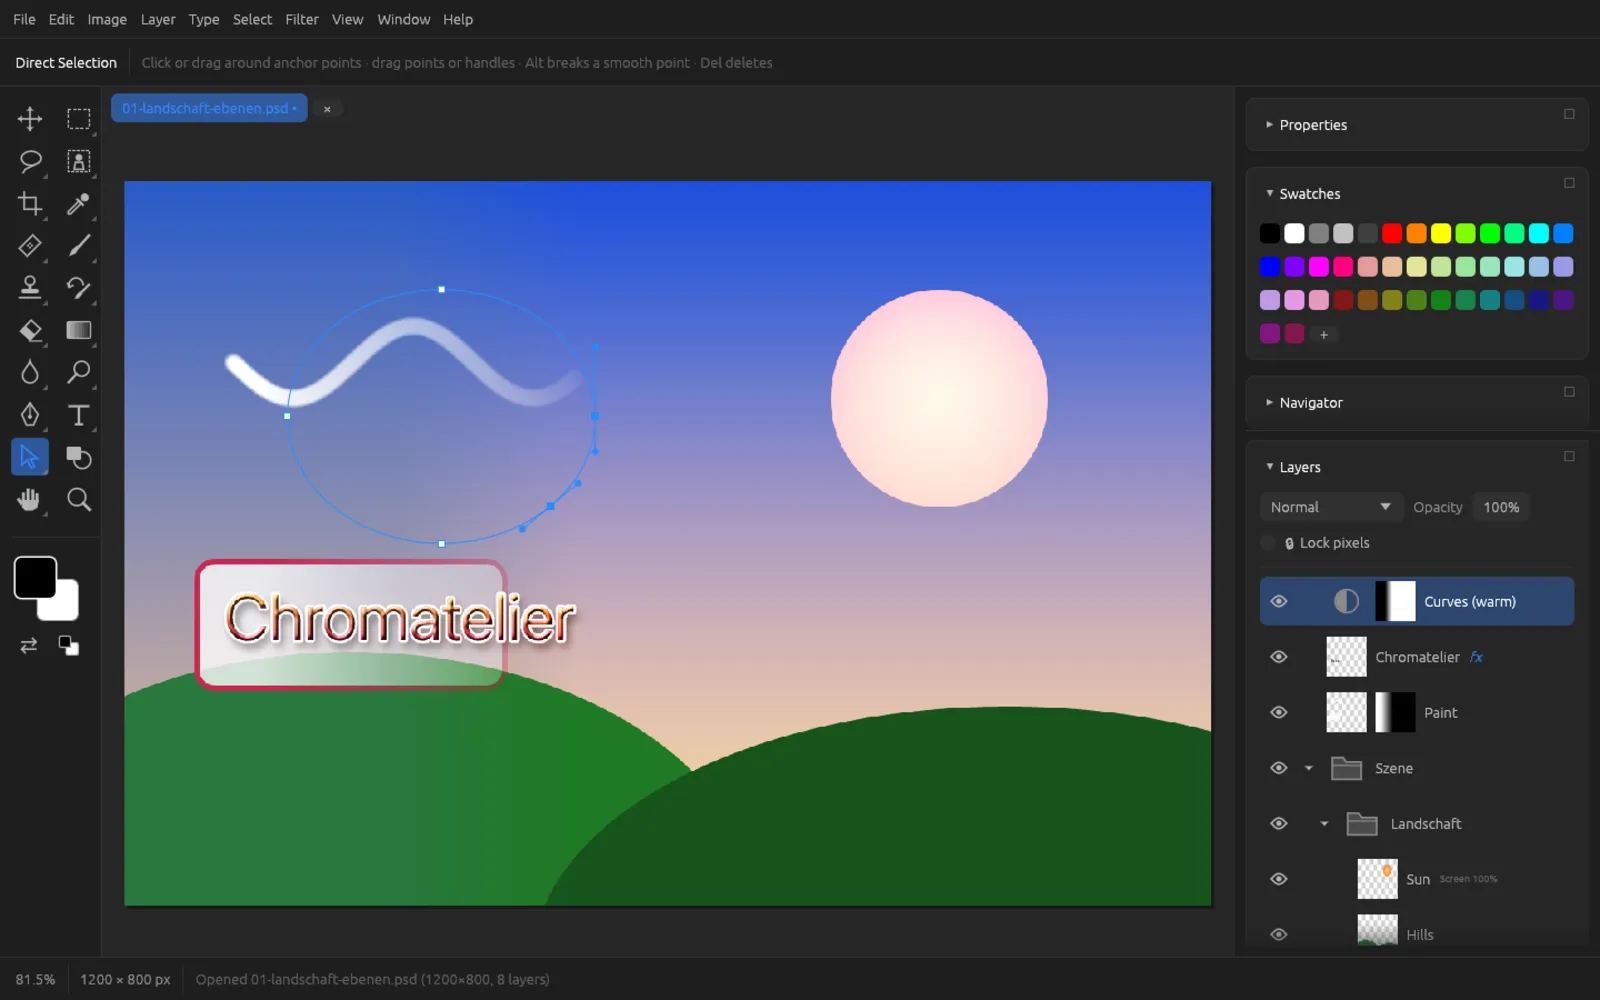The width and height of the screenshot is (1600, 1000).
Task: Select the Type tool
Action: 78,415
